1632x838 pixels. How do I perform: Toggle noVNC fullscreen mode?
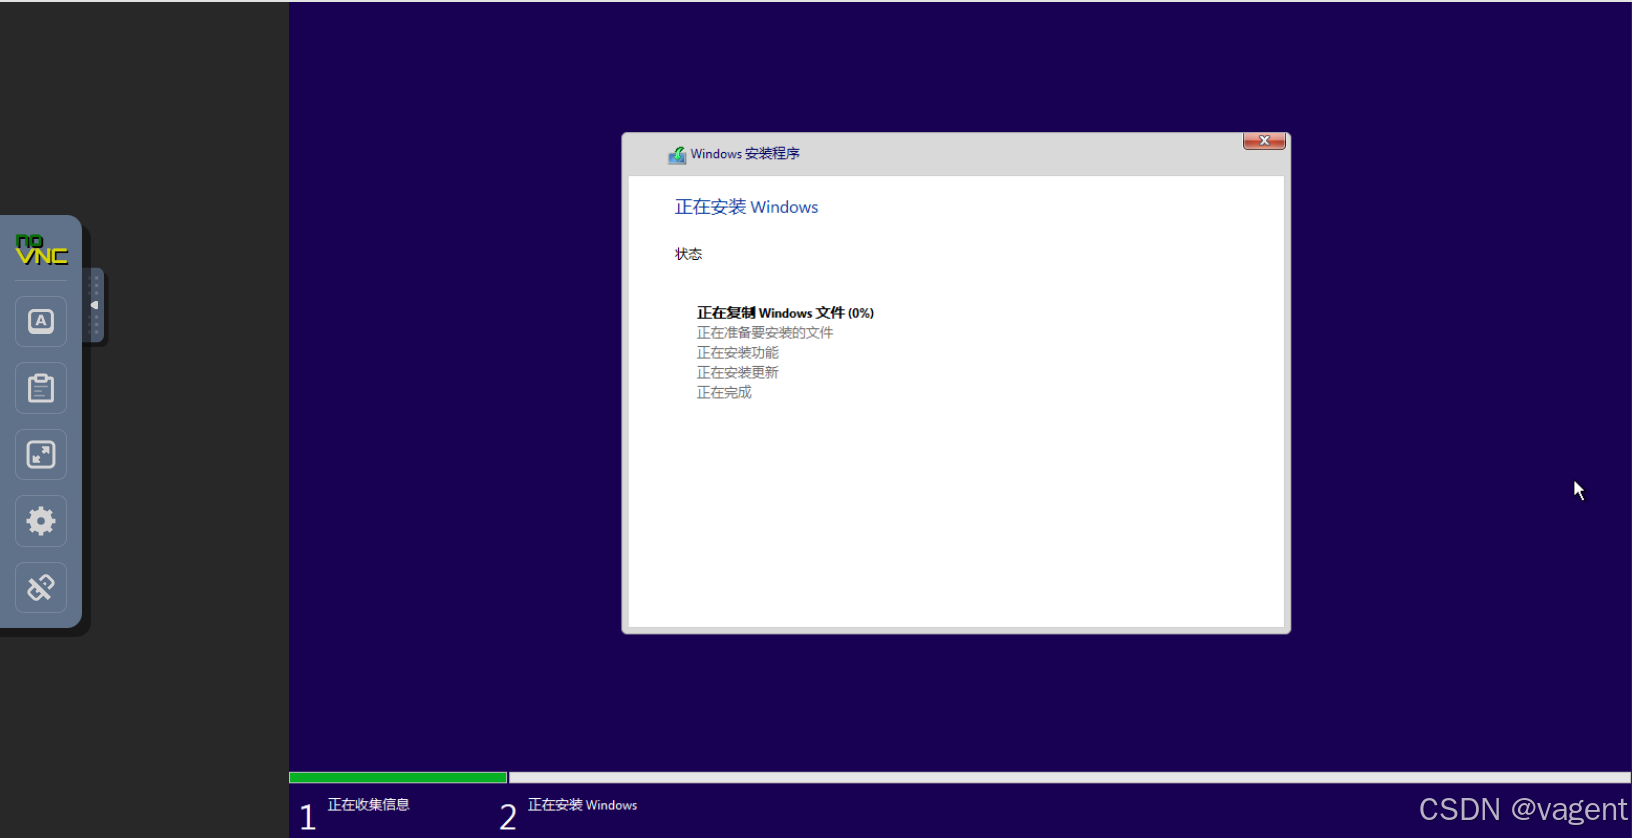coord(41,454)
